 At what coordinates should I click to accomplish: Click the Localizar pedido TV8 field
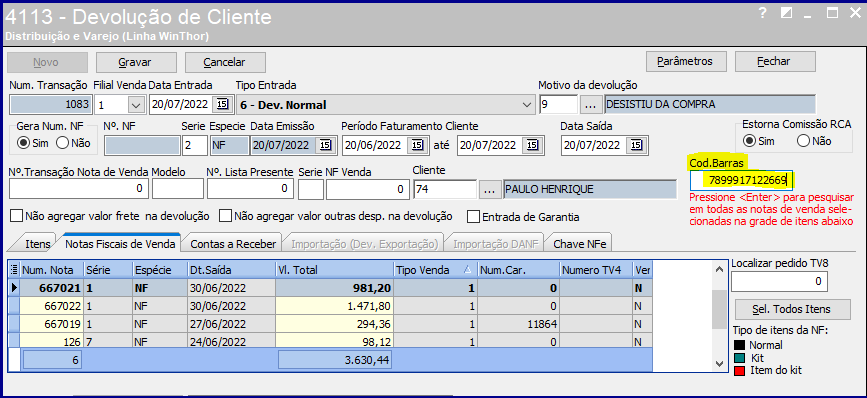pos(779,282)
